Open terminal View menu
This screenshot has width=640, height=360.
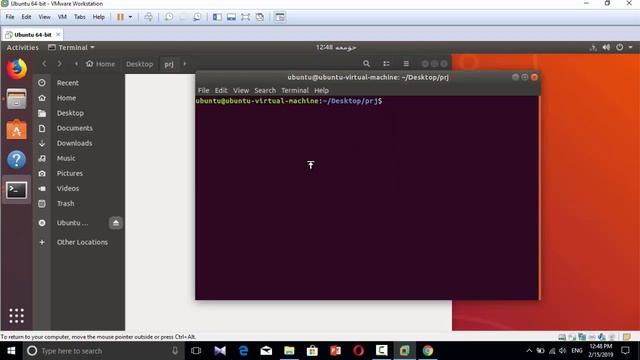(241, 91)
